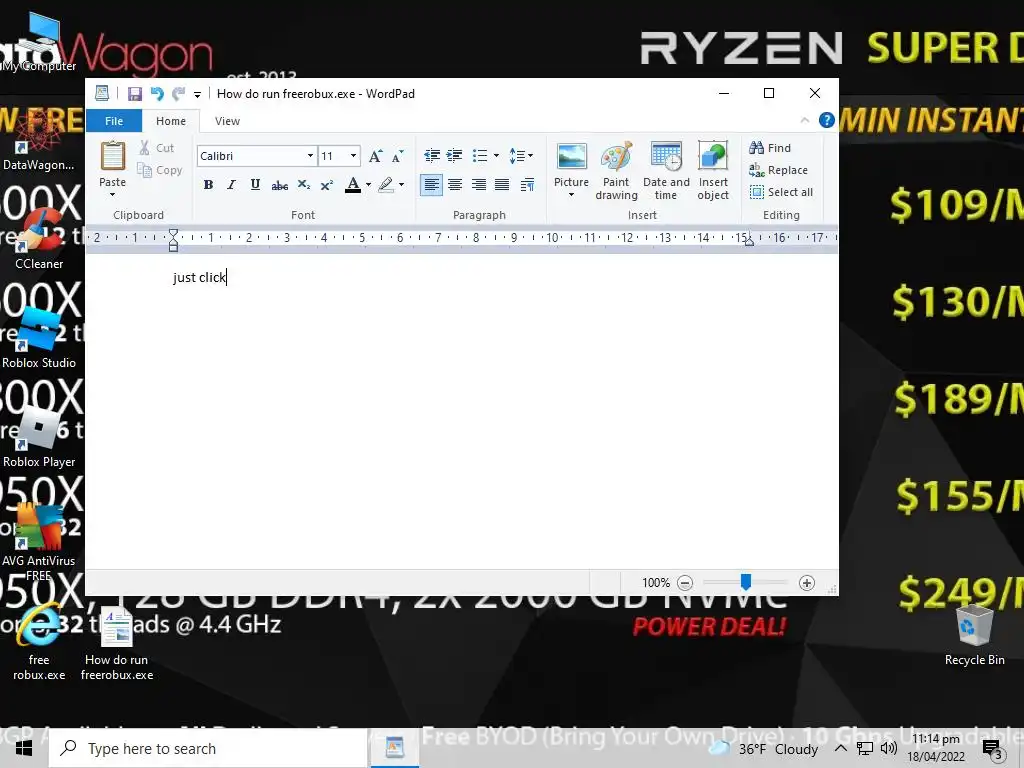1024x768 pixels.
Task: Open the font size 11 dropdown
Action: 353,155
